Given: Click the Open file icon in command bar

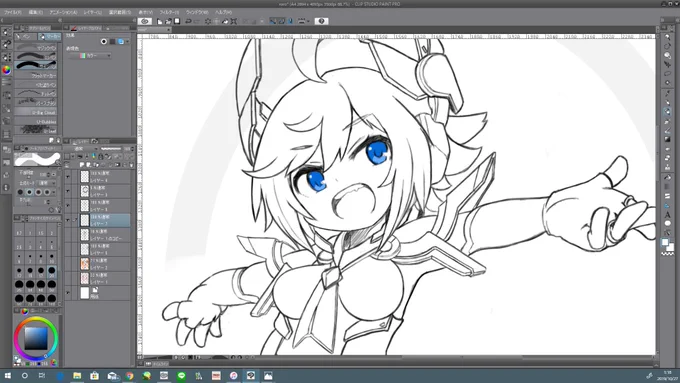Looking at the screenshot, I should [x=168, y=21].
